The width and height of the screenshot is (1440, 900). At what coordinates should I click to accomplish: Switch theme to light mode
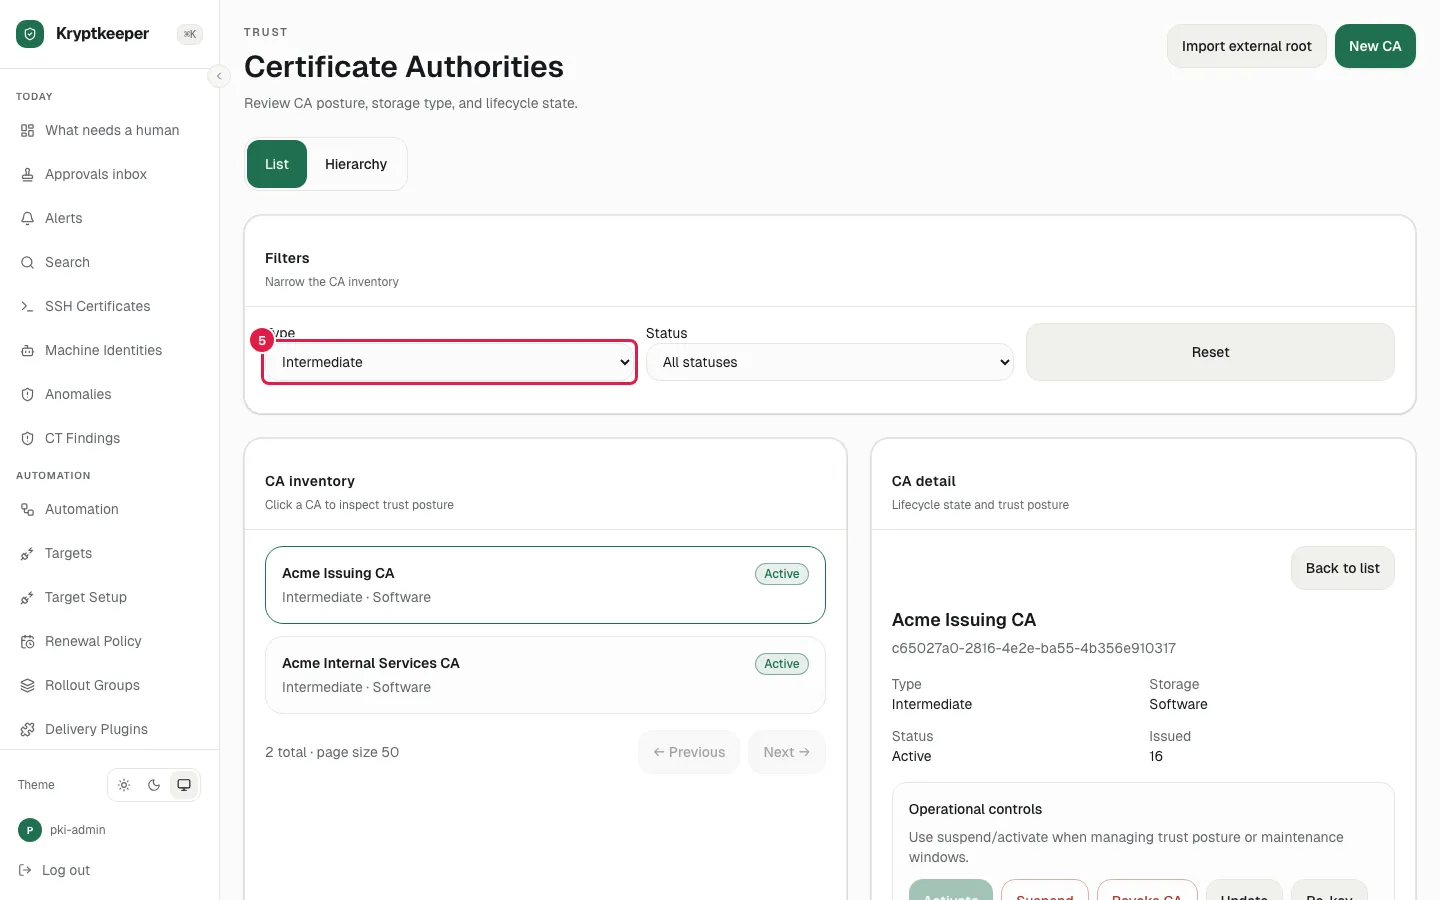click(x=124, y=785)
